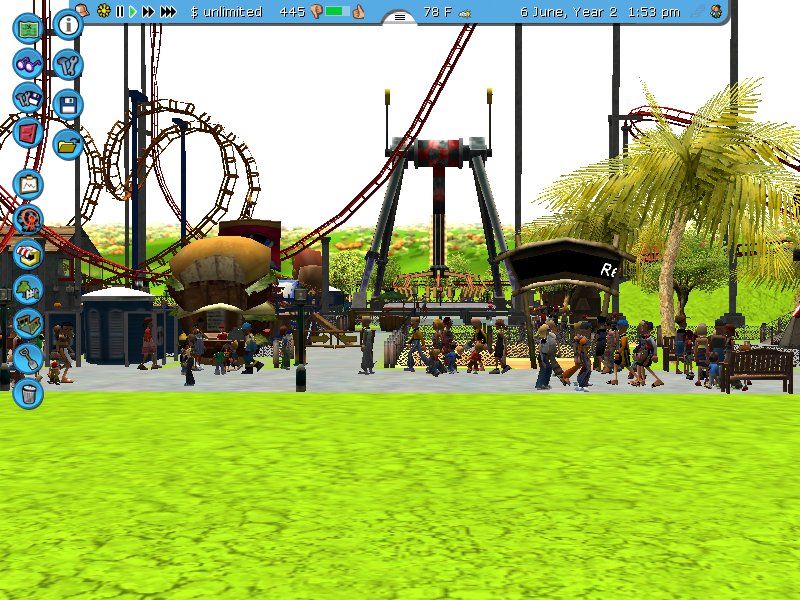Click the floppy disk save icon
The height and width of the screenshot is (600, 800).
67,104
